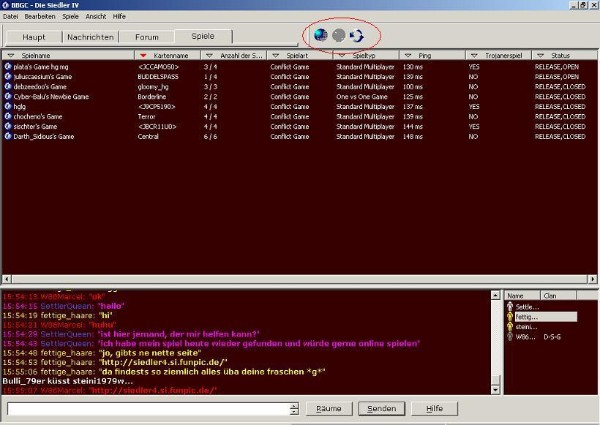Click player icon next to Settle... user
This screenshot has width=600, height=425.
coord(510,306)
